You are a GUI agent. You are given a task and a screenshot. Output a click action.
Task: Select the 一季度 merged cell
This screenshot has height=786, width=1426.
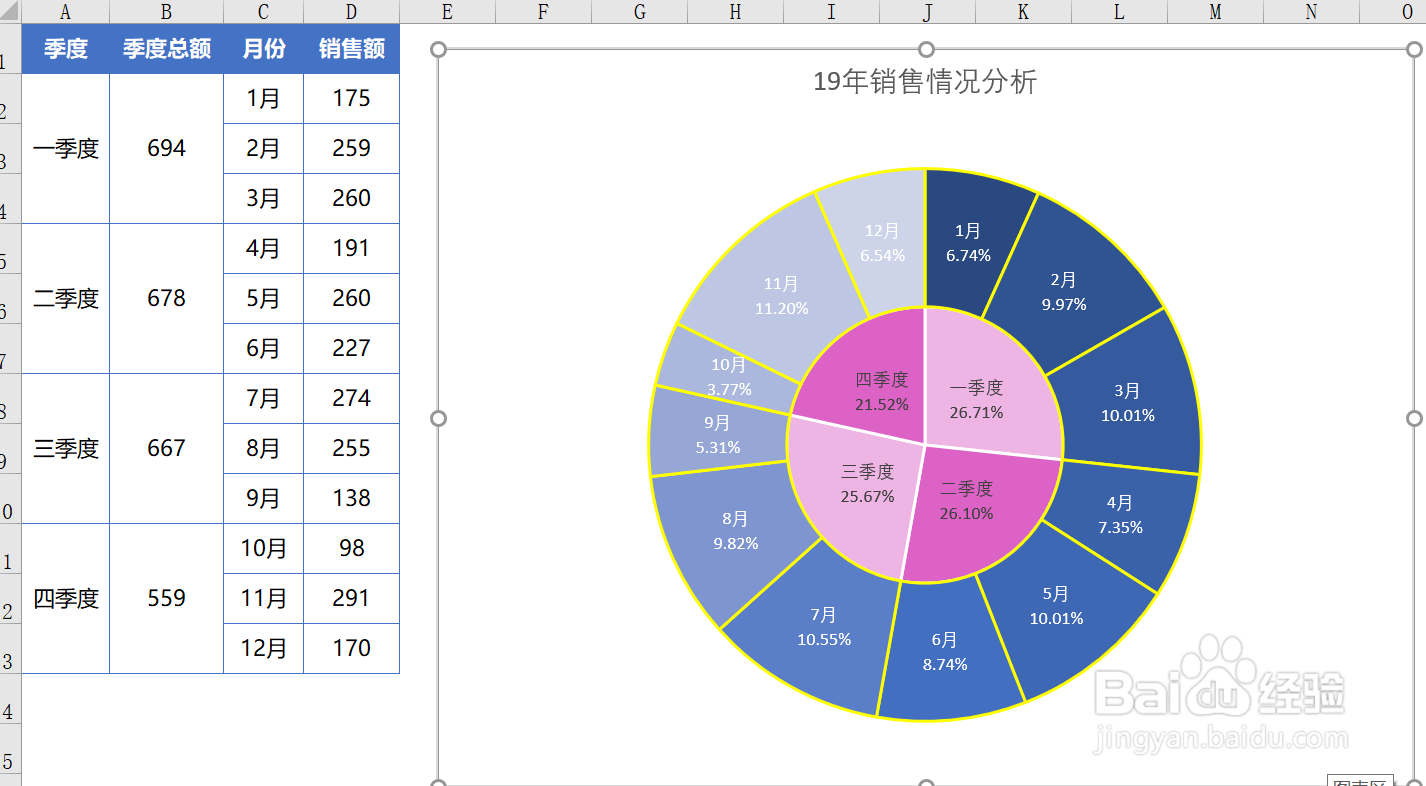point(66,149)
